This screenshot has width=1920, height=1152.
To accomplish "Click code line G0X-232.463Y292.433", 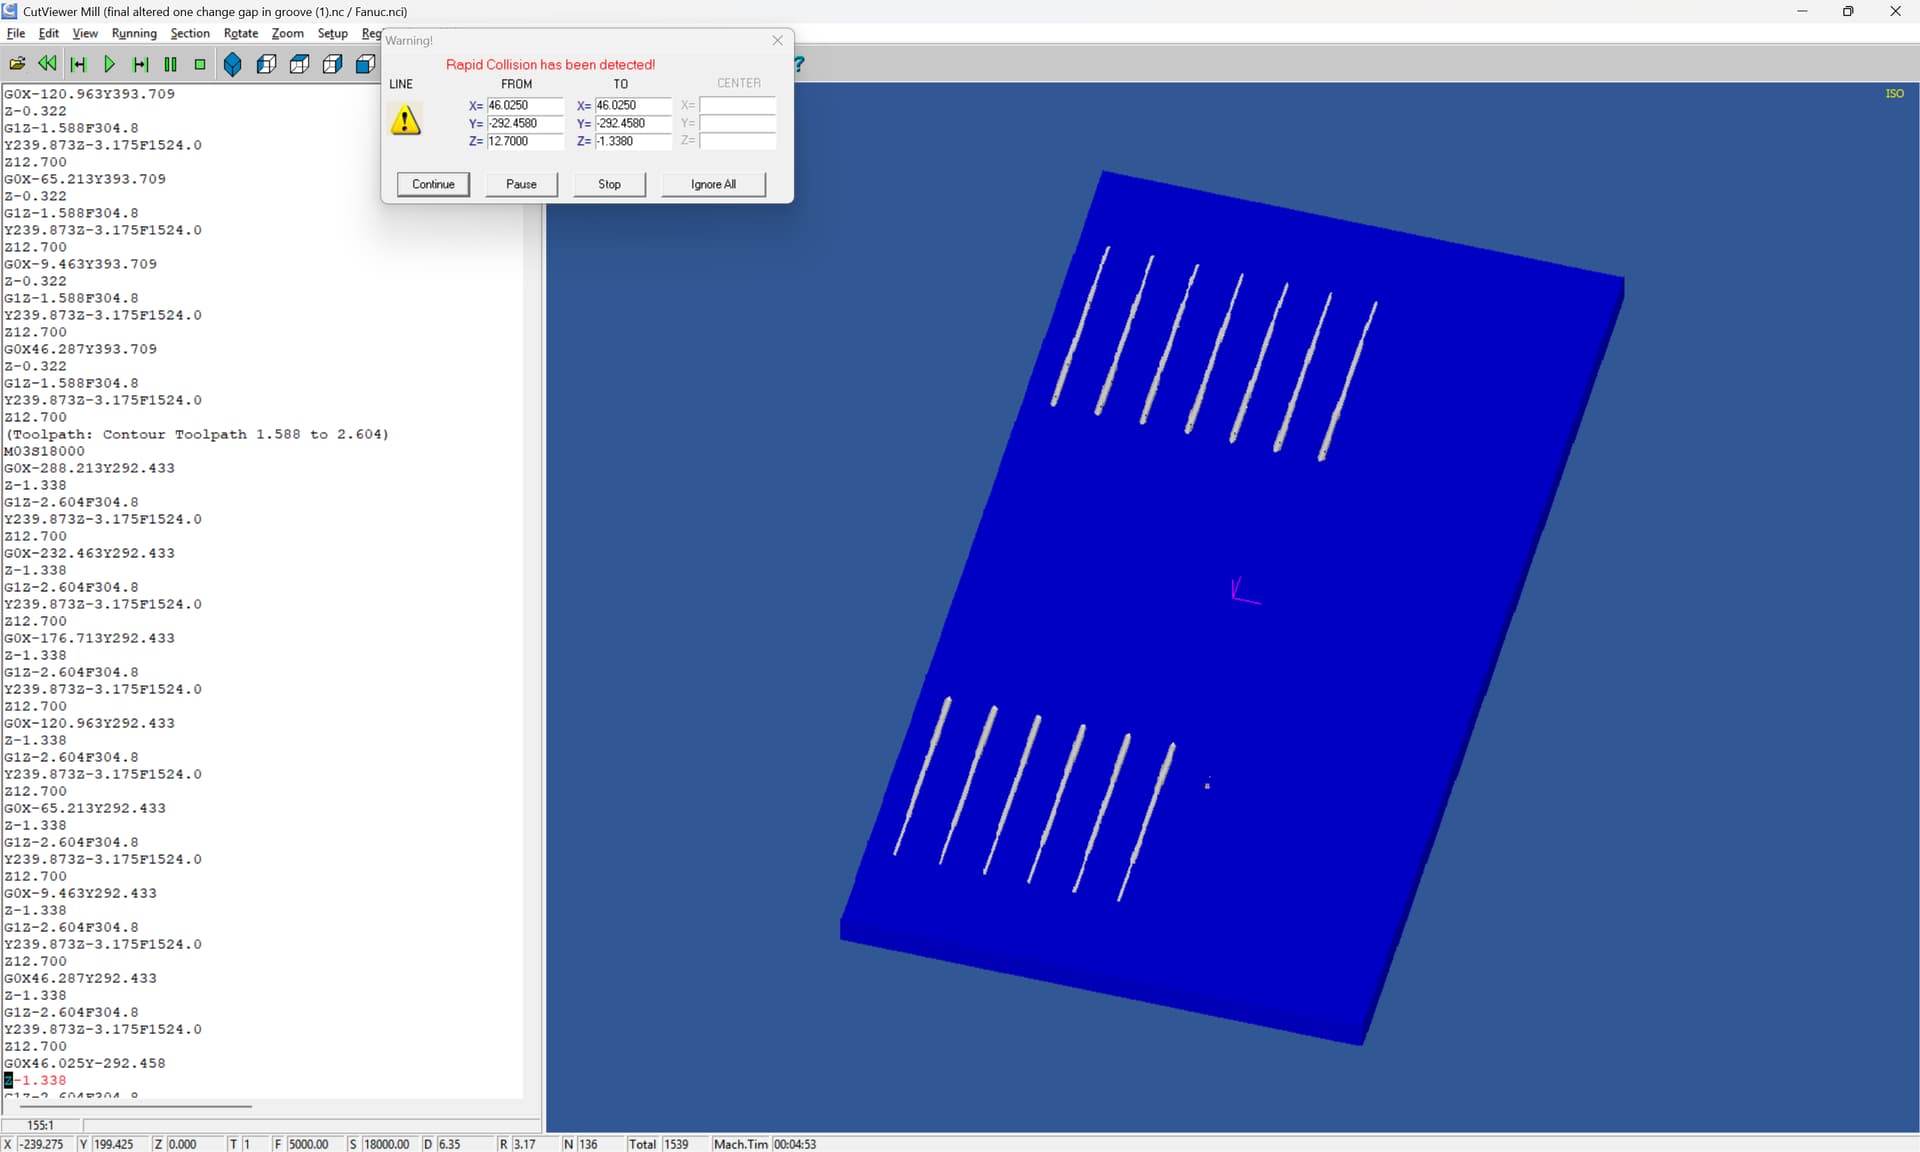I will pyautogui.click(x=90, y=553).
